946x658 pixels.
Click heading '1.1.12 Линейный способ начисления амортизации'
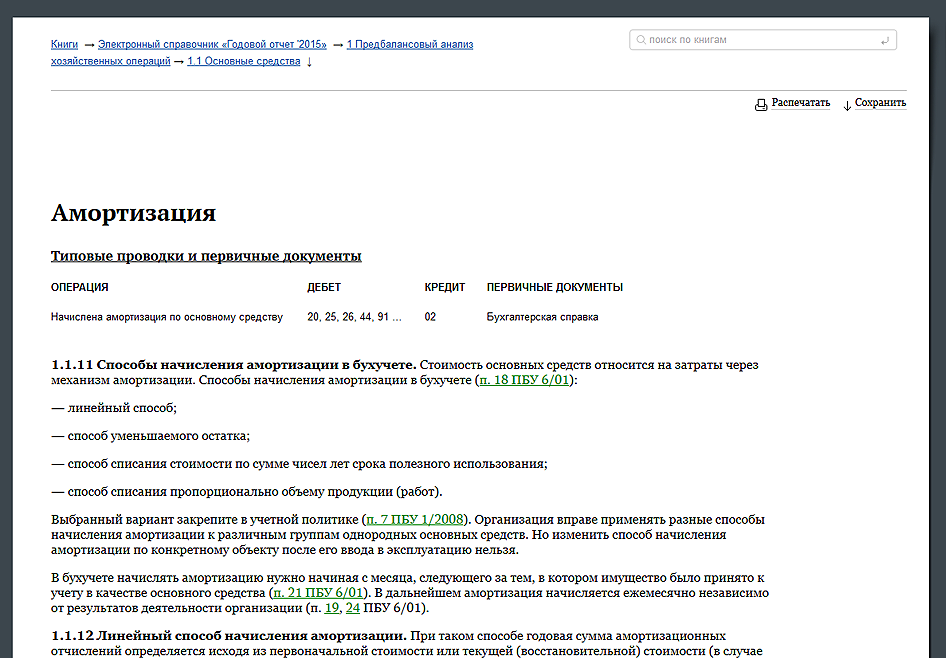tap(229, 636)
